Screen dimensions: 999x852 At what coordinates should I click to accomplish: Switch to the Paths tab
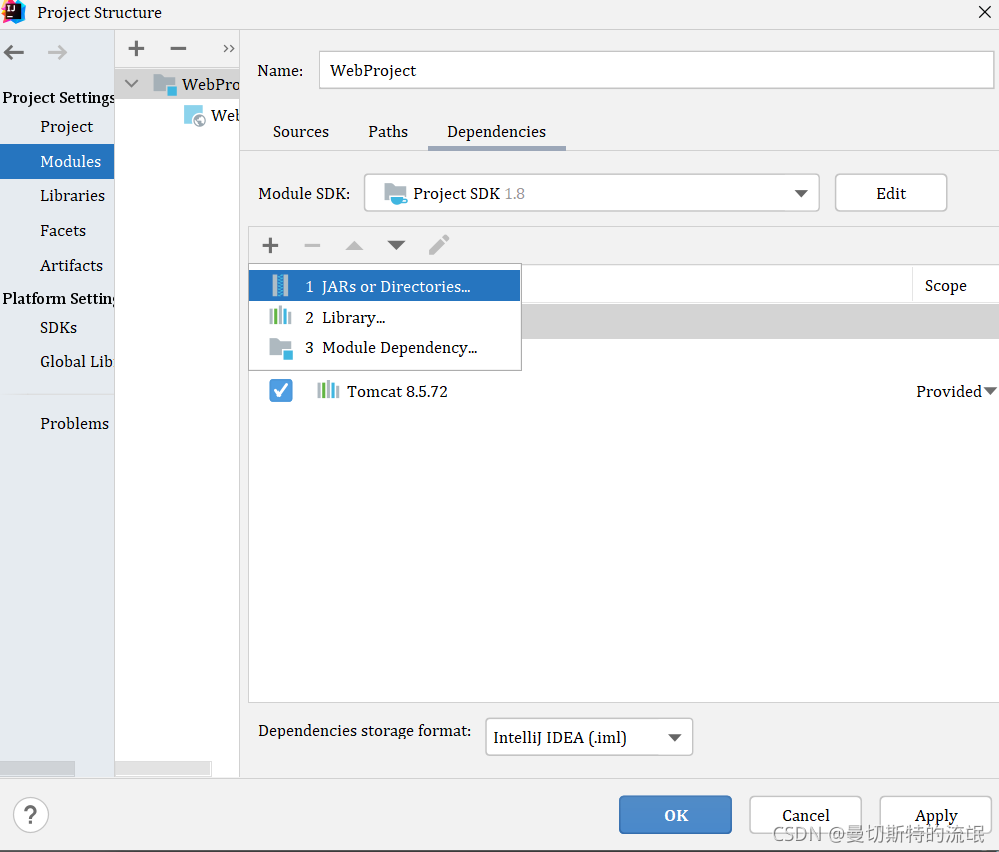click(388, 131)
